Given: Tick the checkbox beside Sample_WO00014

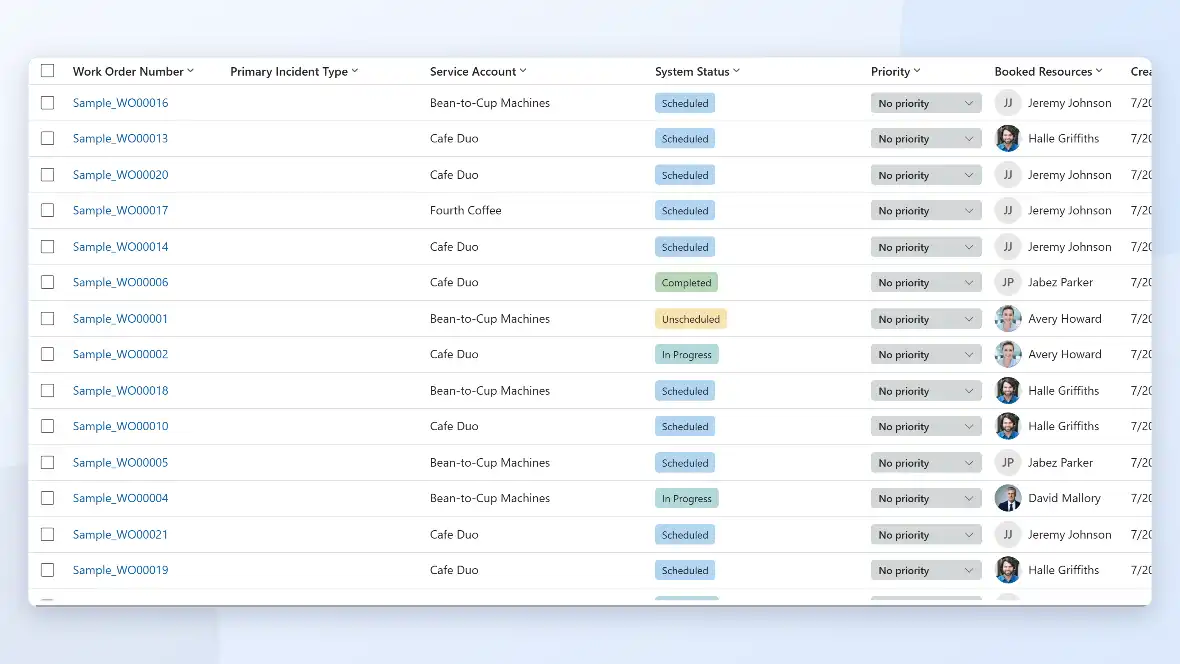Looking at the screenshot, I should [x=47, y=246].
